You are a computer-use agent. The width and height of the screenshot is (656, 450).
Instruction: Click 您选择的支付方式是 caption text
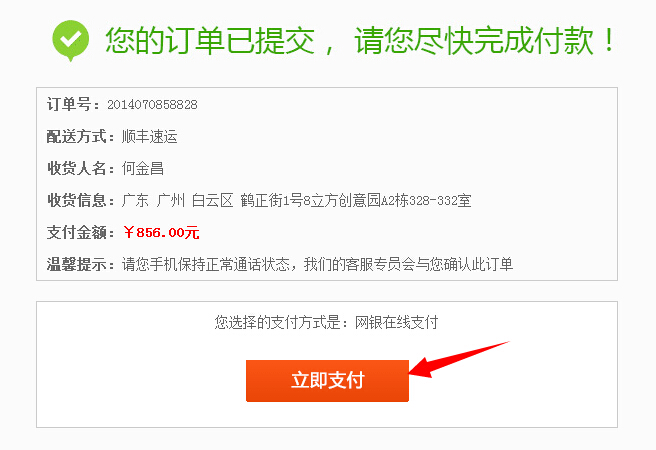tap(281, 322)
